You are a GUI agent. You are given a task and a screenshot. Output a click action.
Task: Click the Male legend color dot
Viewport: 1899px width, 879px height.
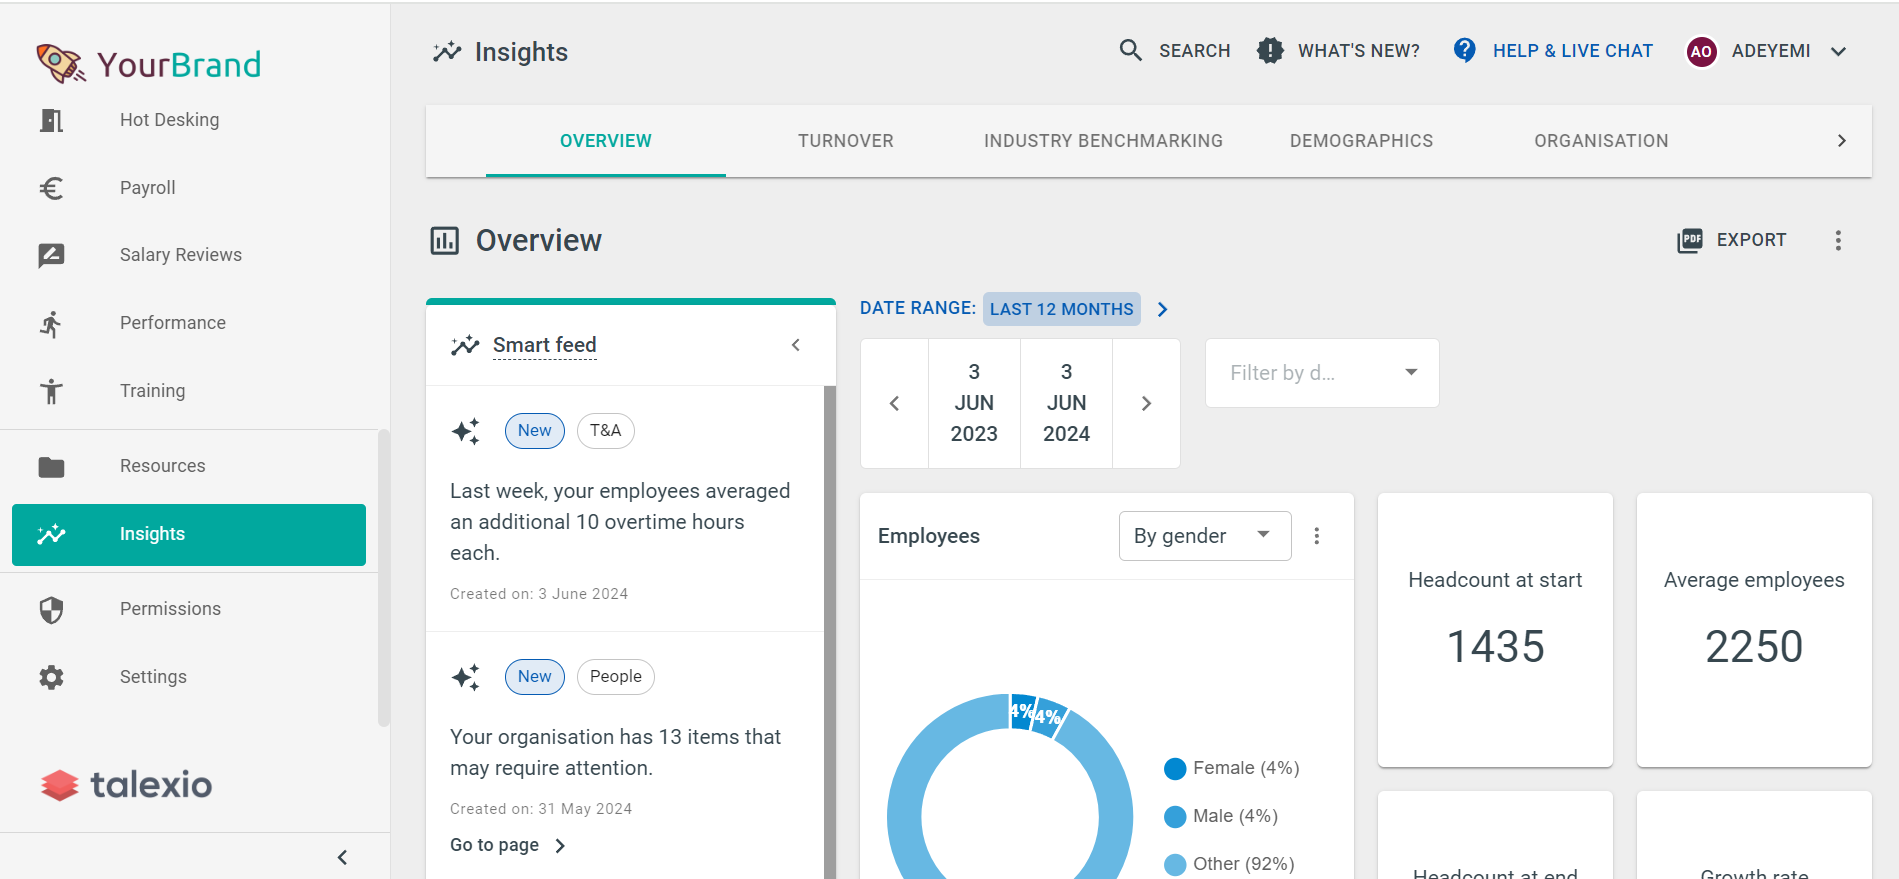click(1175, 817)
